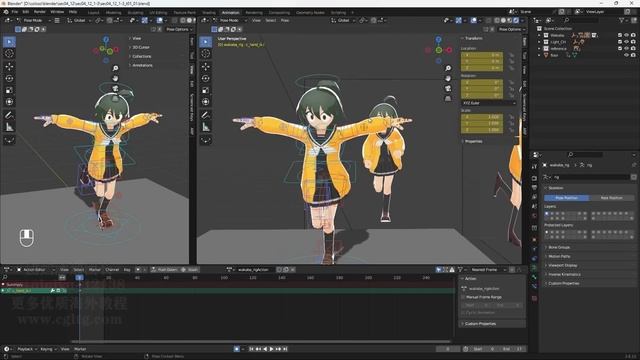Click the Rest Position button
The height and width of the screenshot is (360, 640).
tap(611, 198)
